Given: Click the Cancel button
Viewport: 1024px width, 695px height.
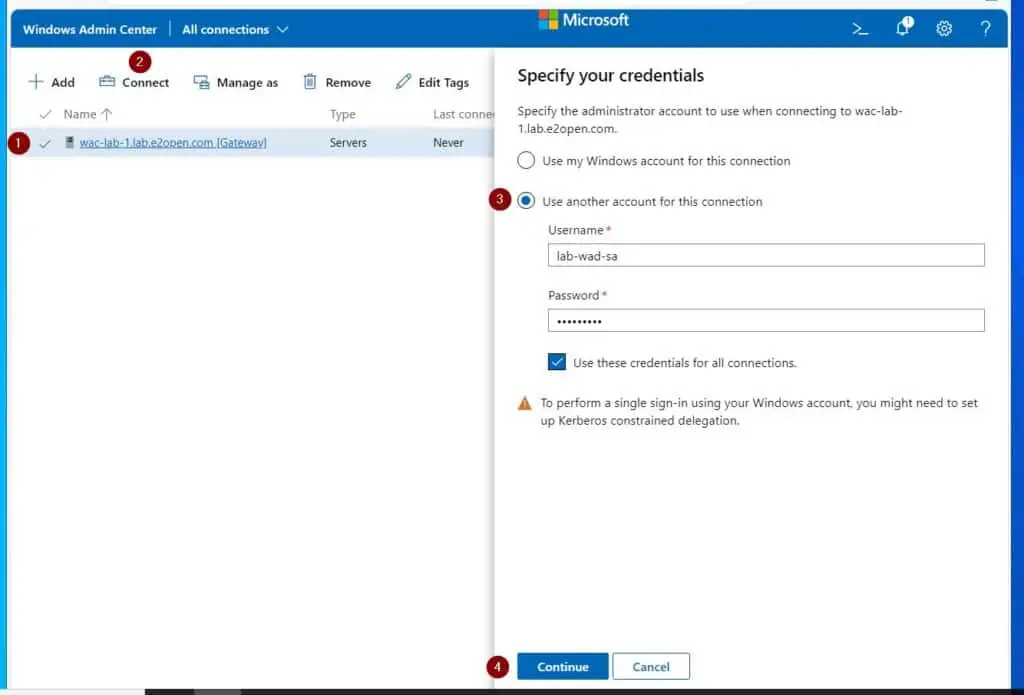Looking at the screenshot, I should tap(650, 666).
